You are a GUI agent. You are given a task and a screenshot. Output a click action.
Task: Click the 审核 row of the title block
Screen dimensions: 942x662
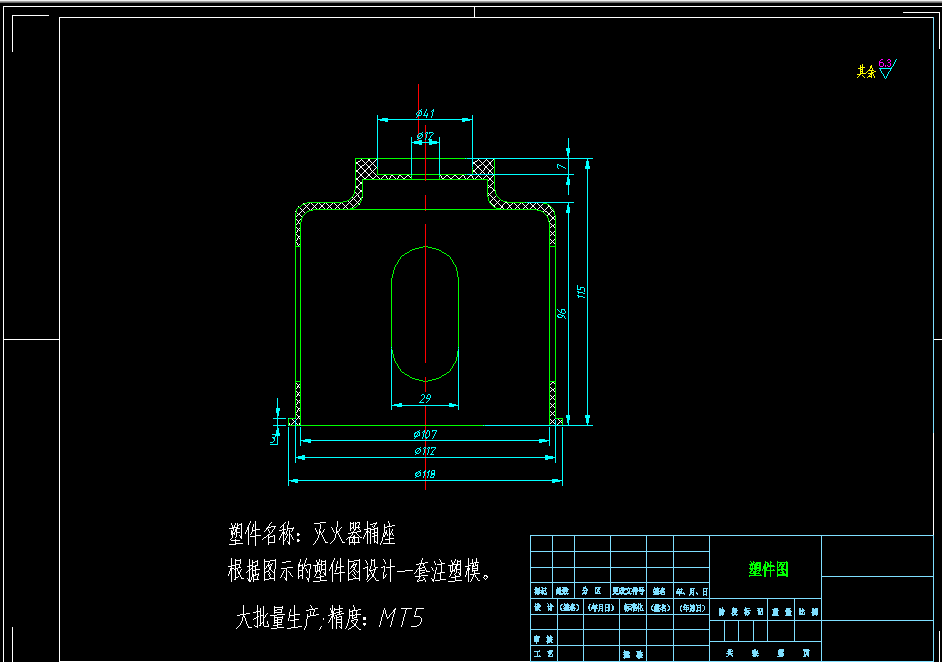point(545,638)
